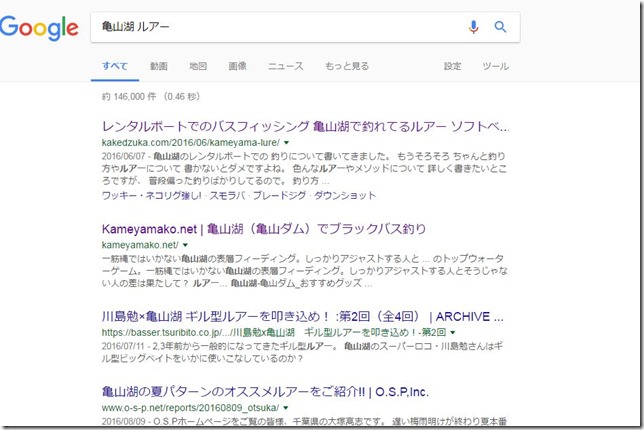
Task: Expand dropdown arrow next to www.o-s-p.net URL
Action: [285, 408]
